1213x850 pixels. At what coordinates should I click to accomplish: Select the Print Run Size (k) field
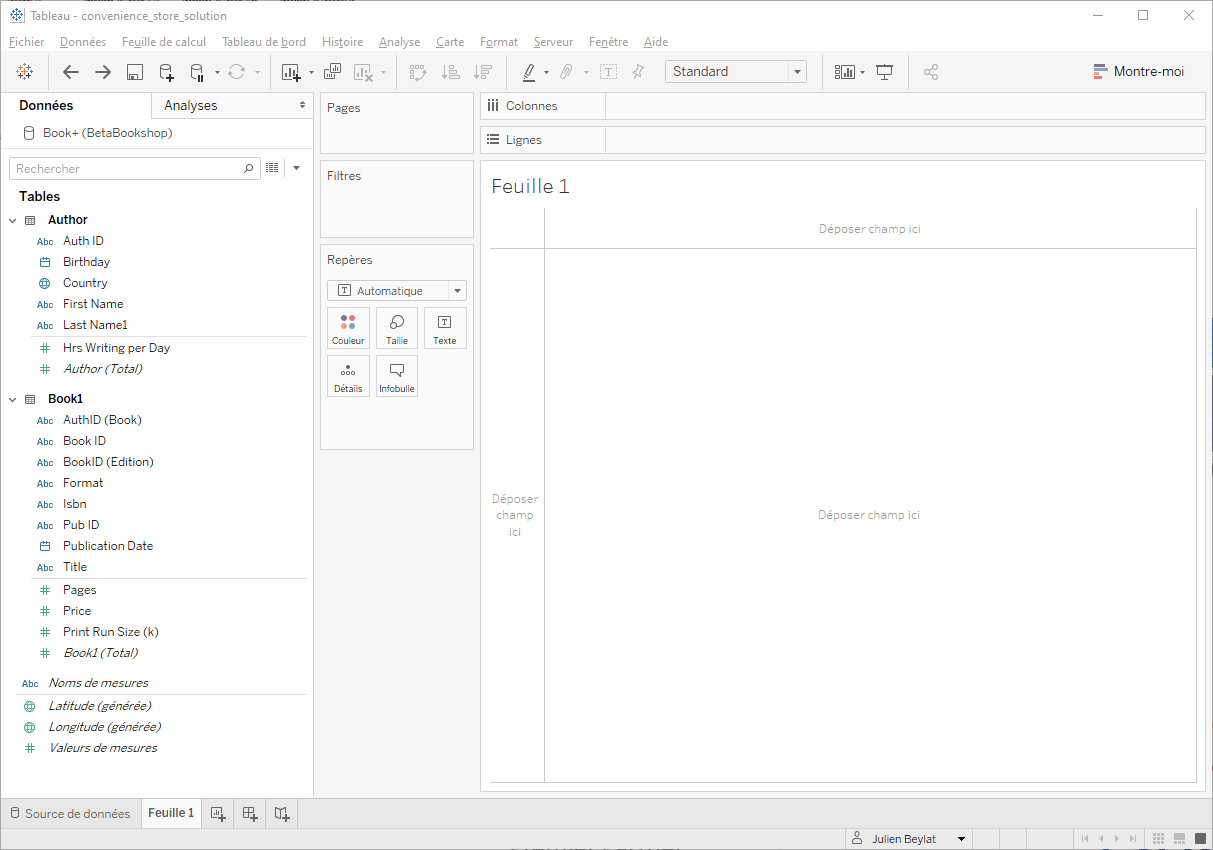click(110, 632)
